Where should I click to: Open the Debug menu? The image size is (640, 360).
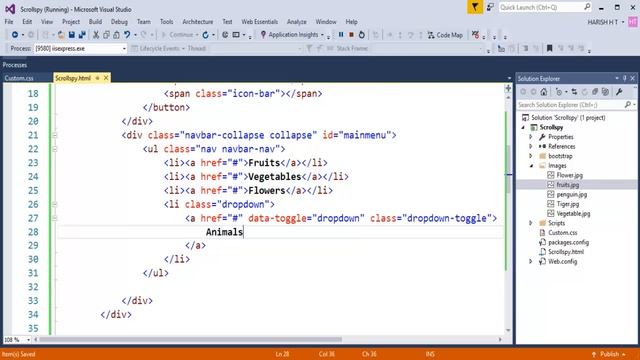pyautogui.click(x=119, y=22)
